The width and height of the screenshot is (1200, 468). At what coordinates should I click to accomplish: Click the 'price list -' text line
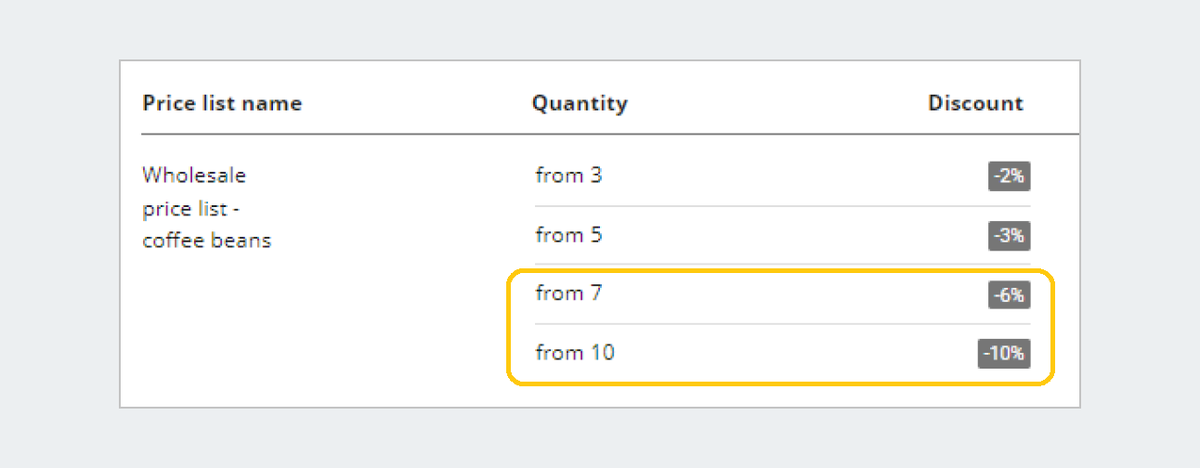click(x=191, y=209)
